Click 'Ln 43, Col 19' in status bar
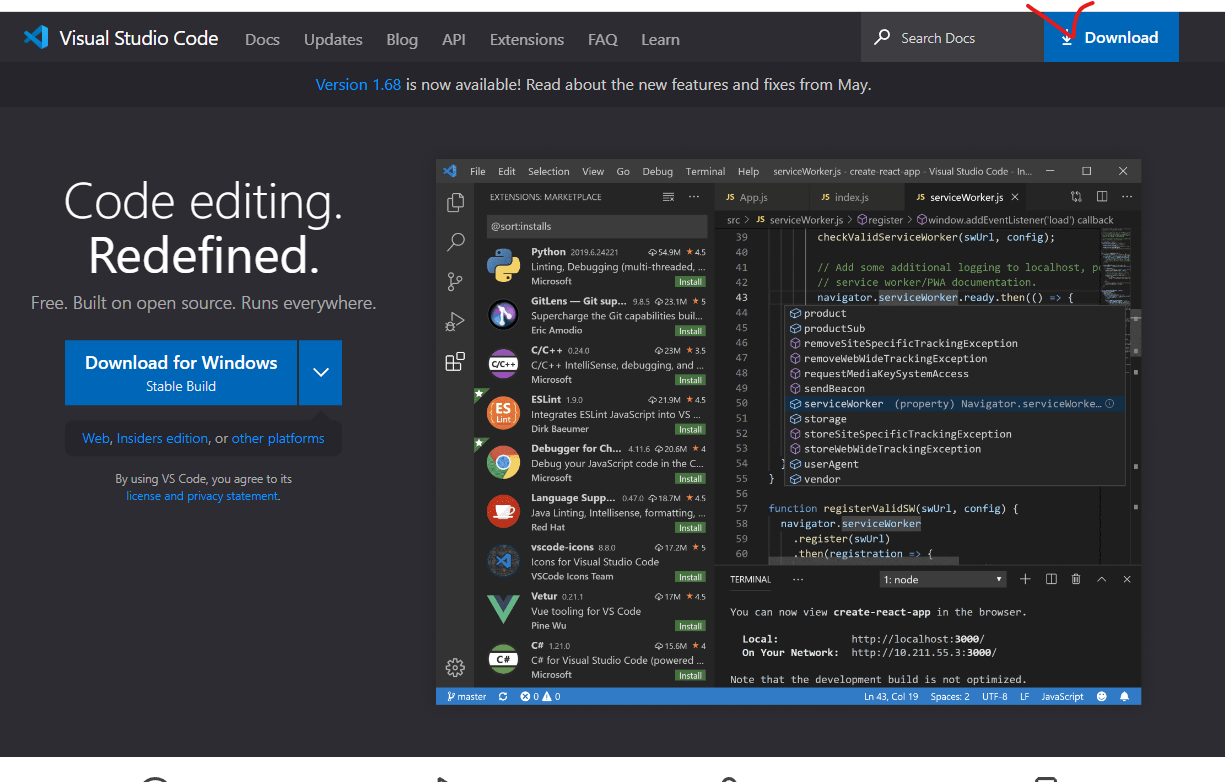1225x782 pixels. pos(891,696)
